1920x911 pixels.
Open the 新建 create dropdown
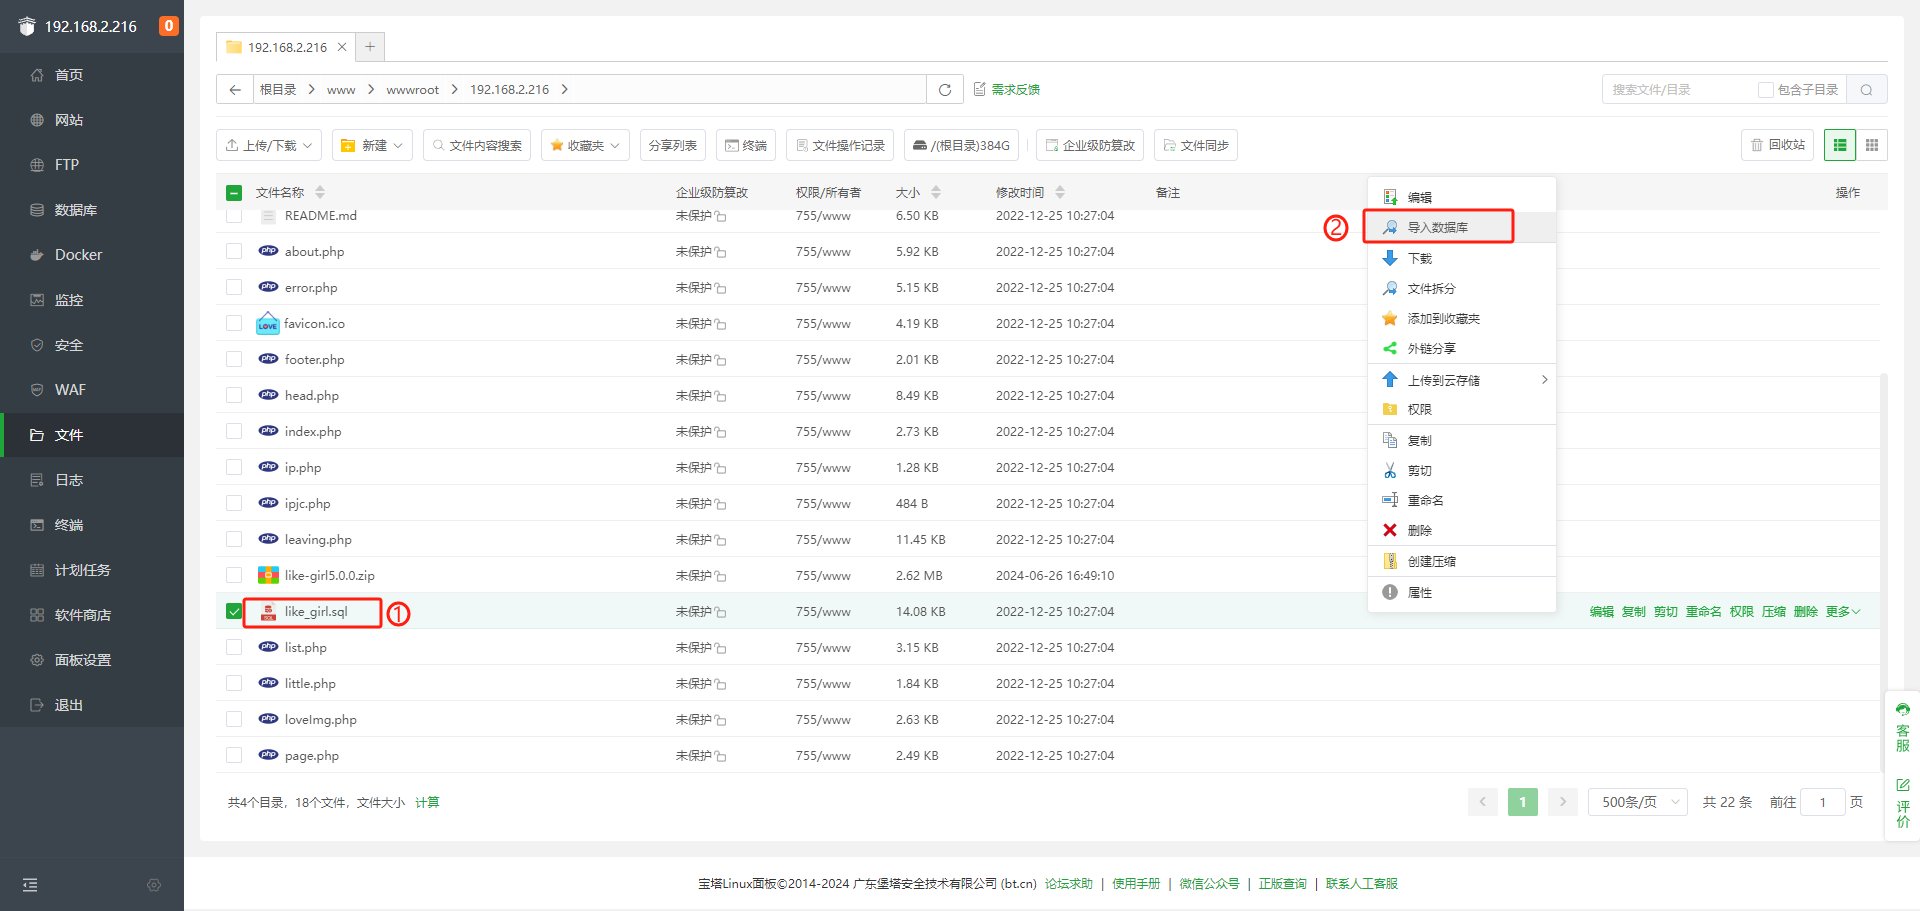click(372, 145)
